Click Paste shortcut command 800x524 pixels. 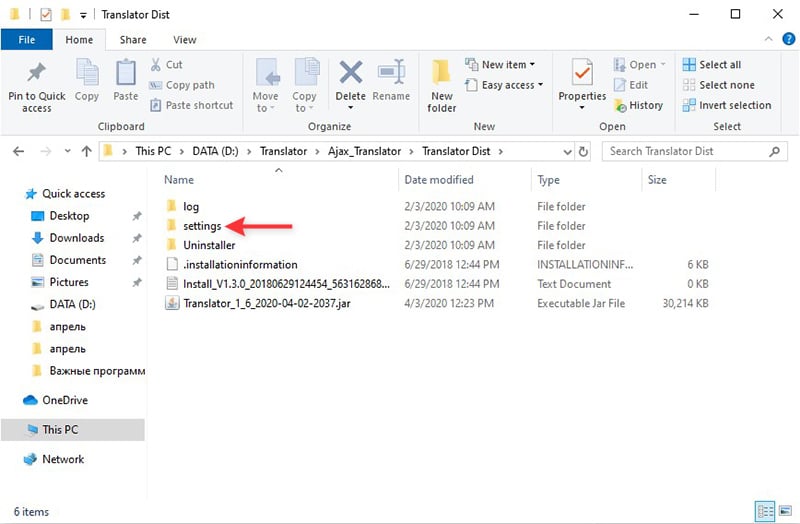tap(192, 105)
